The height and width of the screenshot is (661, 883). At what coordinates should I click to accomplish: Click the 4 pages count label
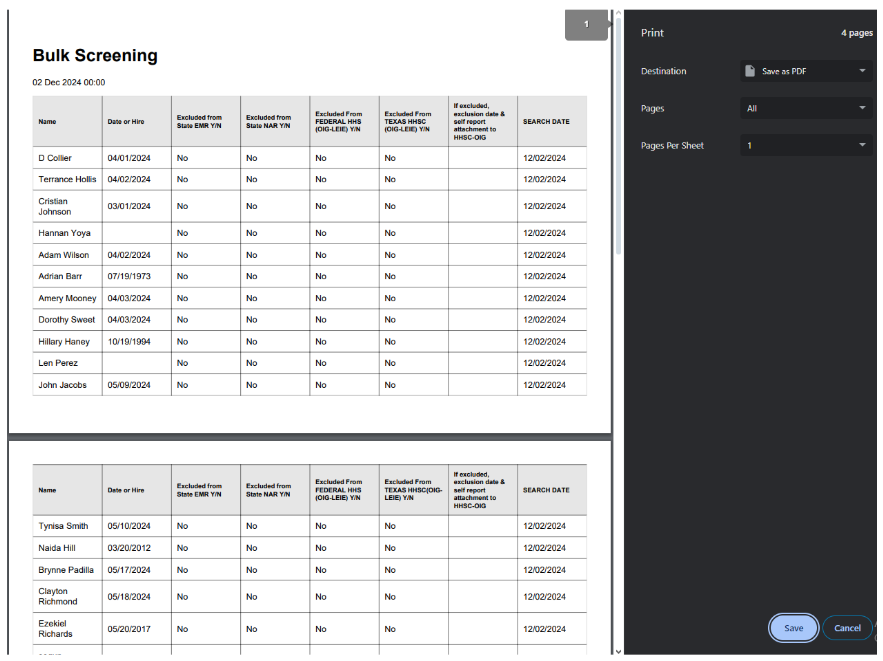click(x=856, y=33)
